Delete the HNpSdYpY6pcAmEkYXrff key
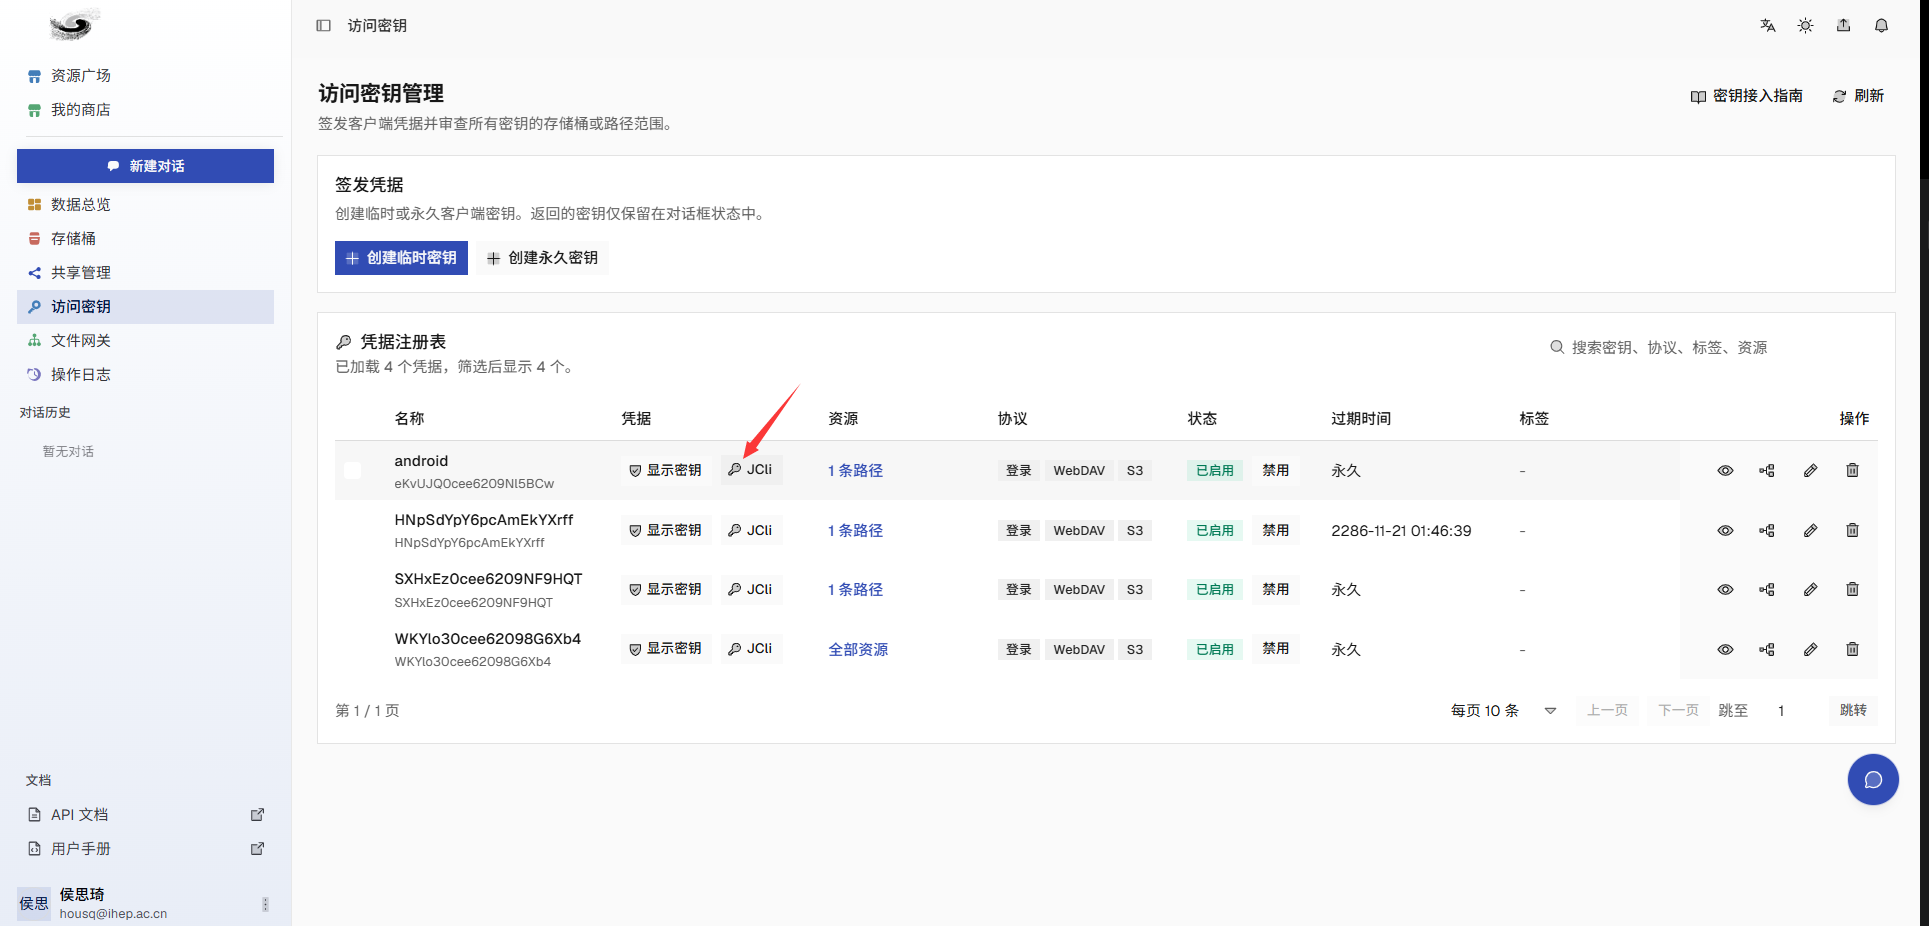Screen dimensions: 1929x926 point(1852,531)
